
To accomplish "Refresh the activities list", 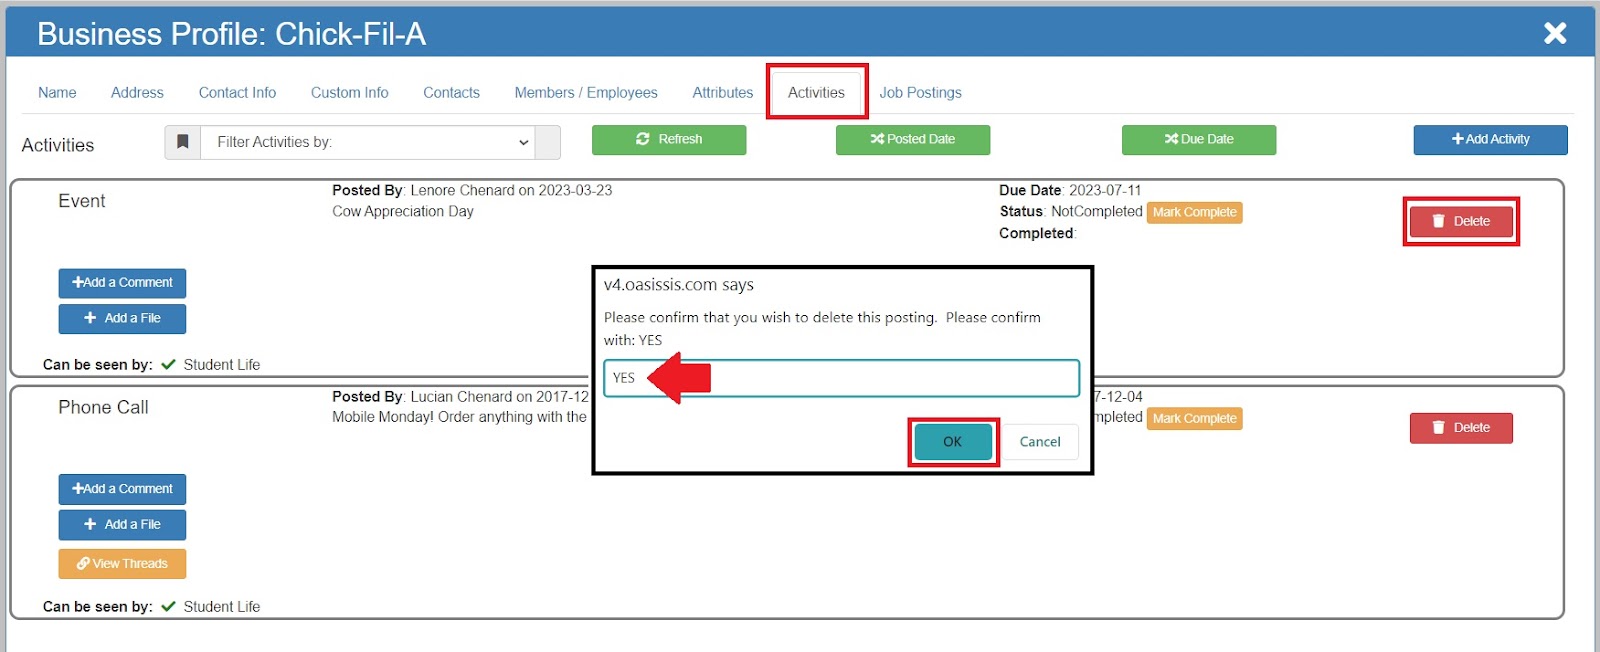I will click(x=669, y=140).
